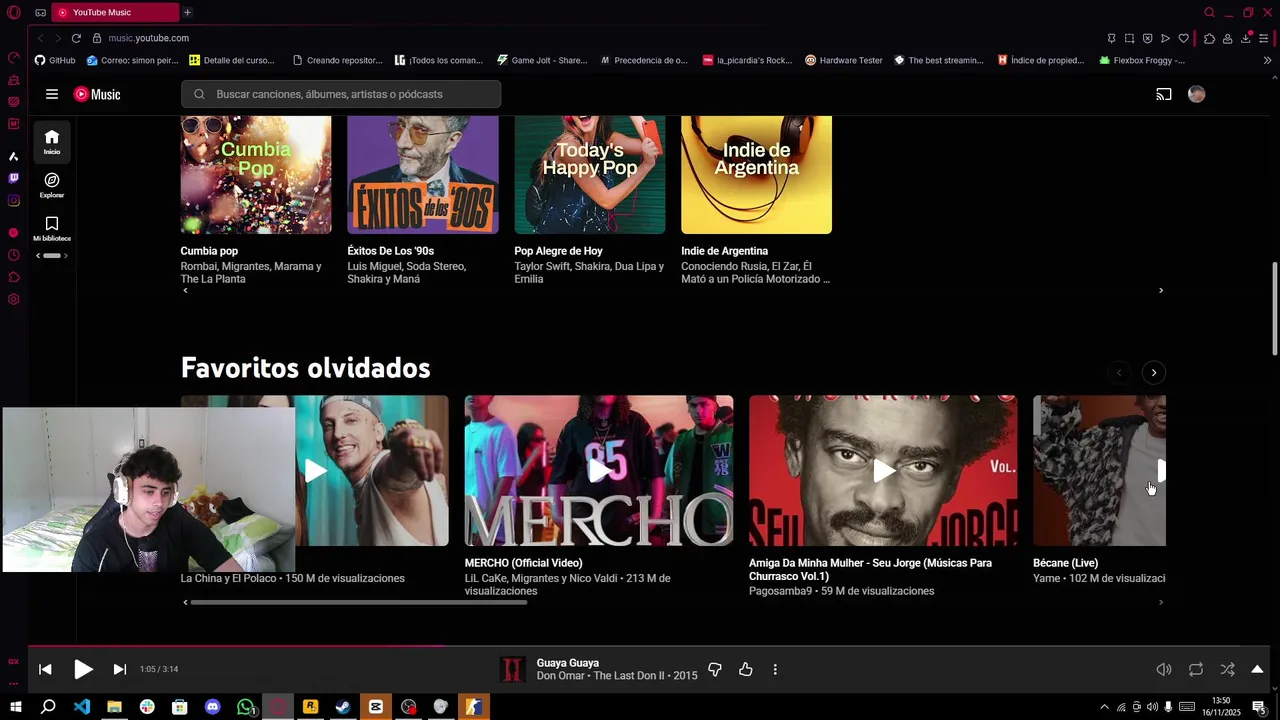Open browser downloads icon
1280x720 pixels.
(x=1246, y=38)
